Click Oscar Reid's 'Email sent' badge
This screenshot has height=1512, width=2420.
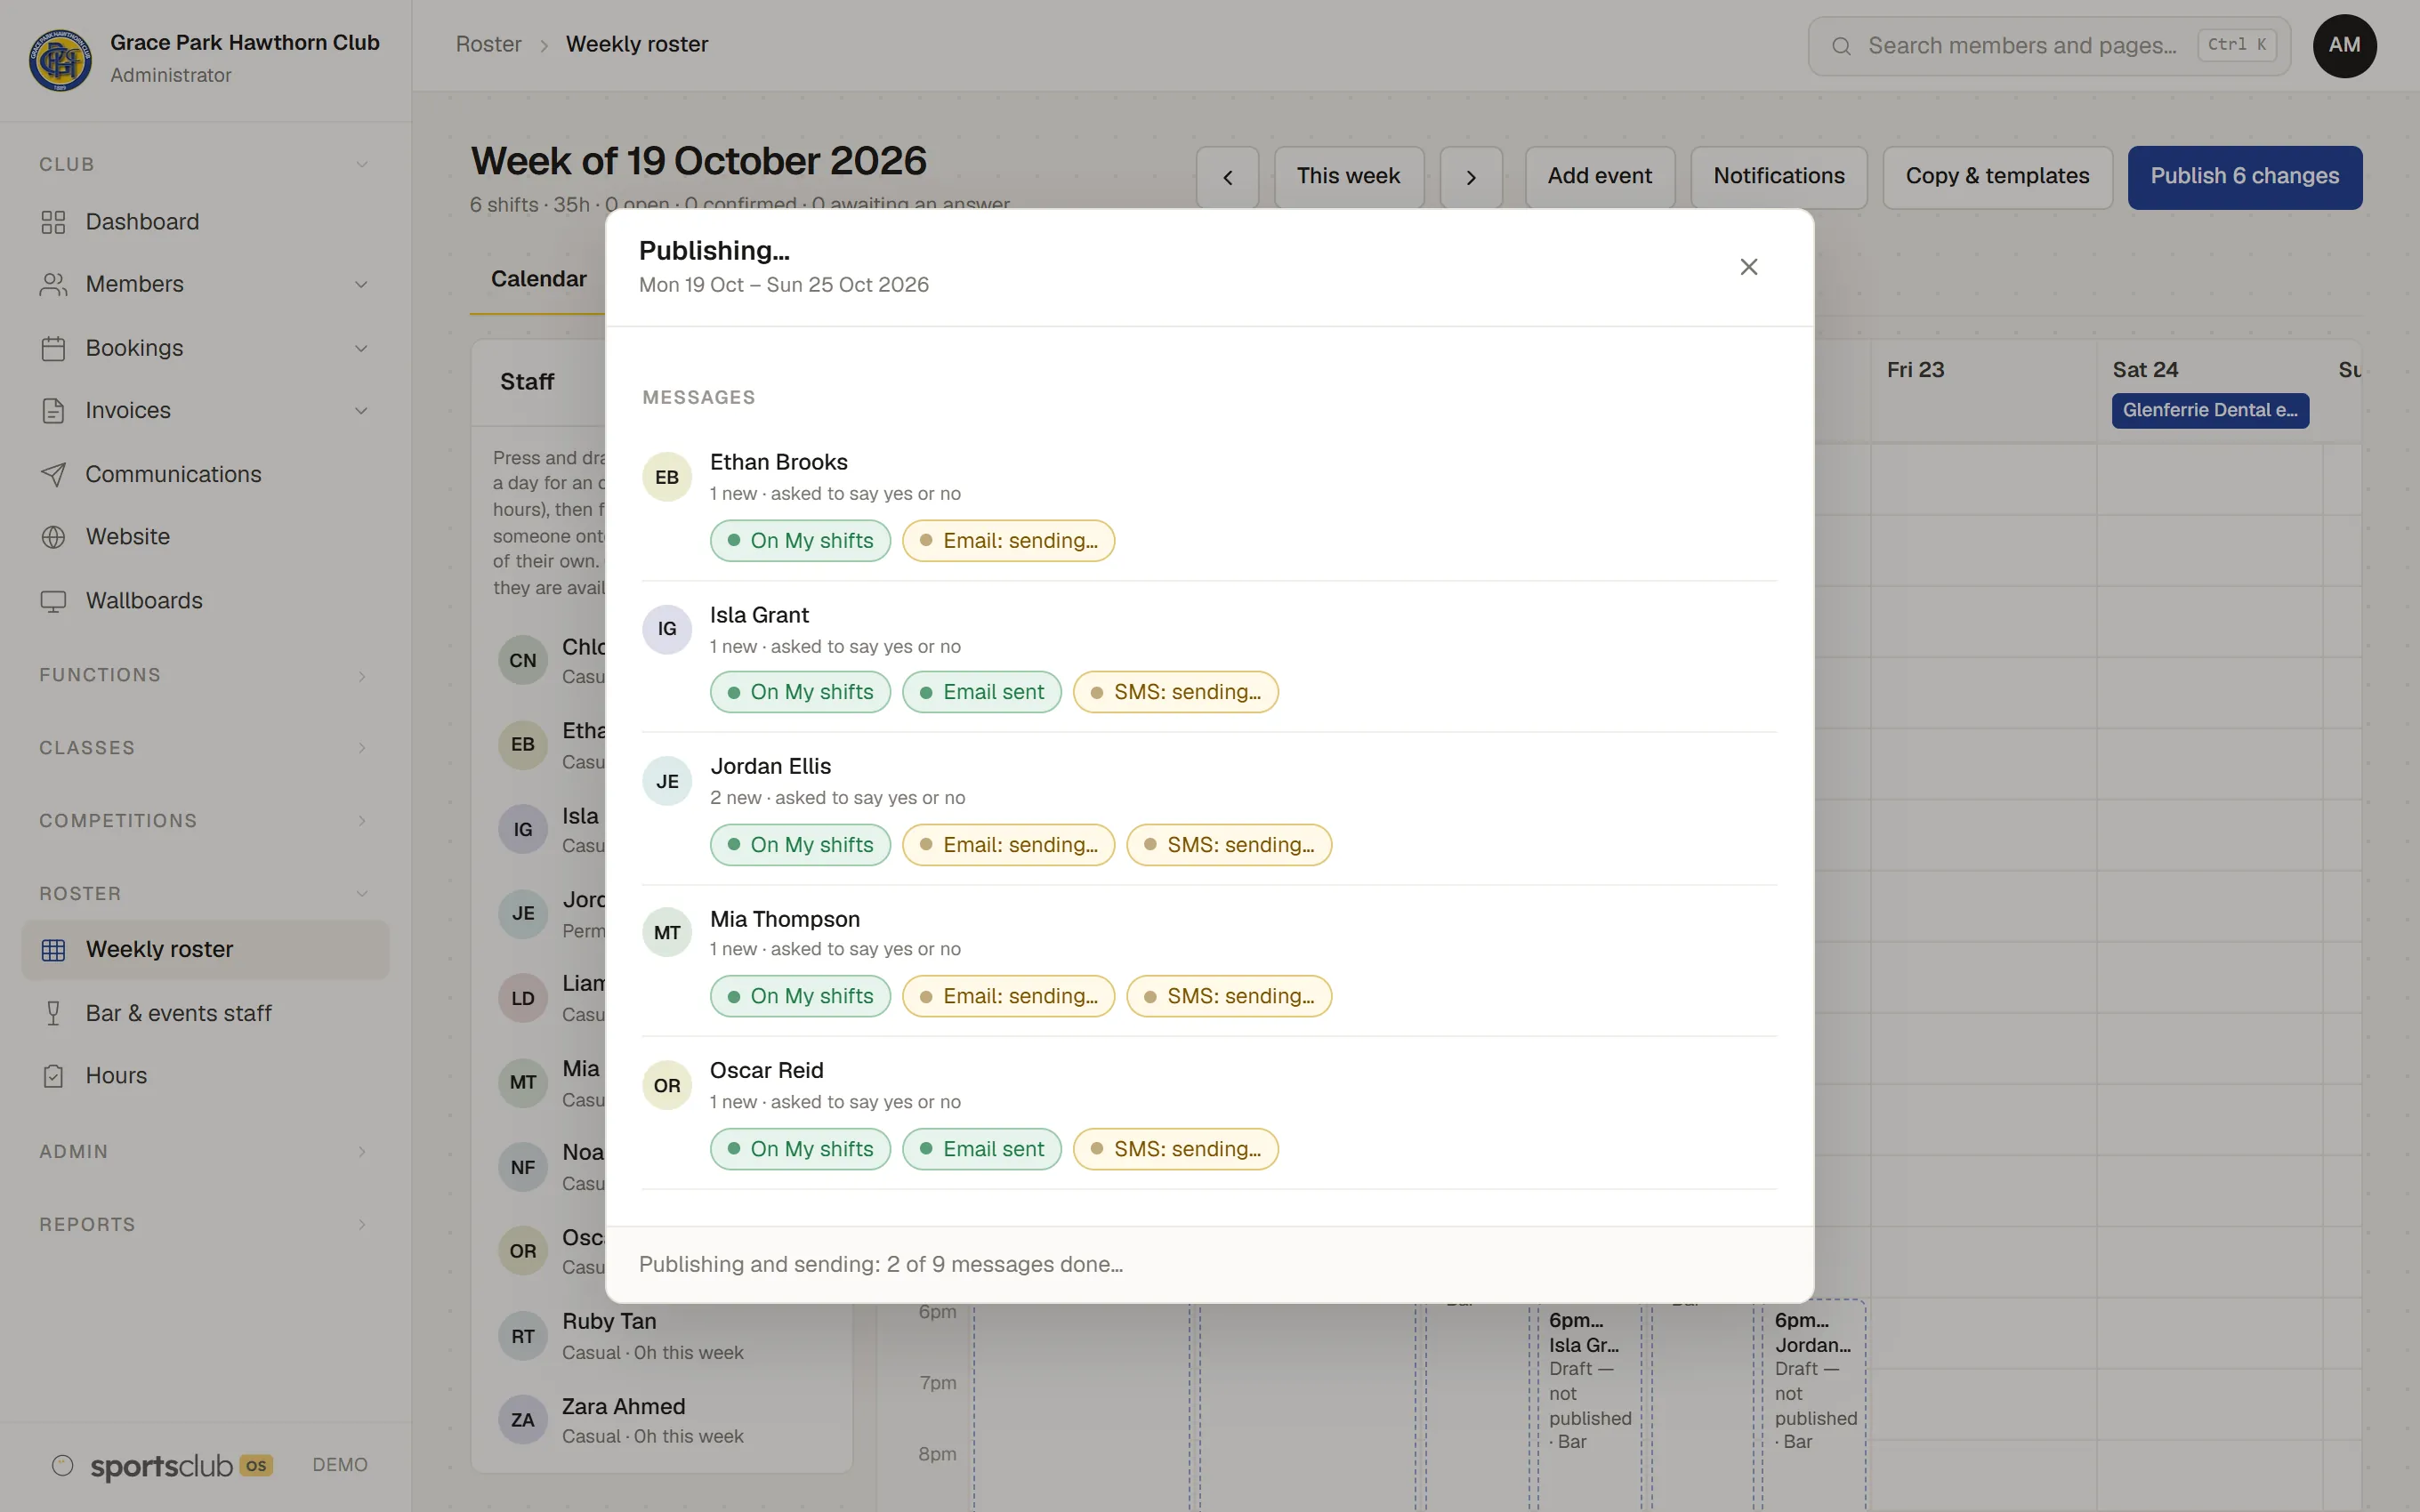coord(981,1149)
